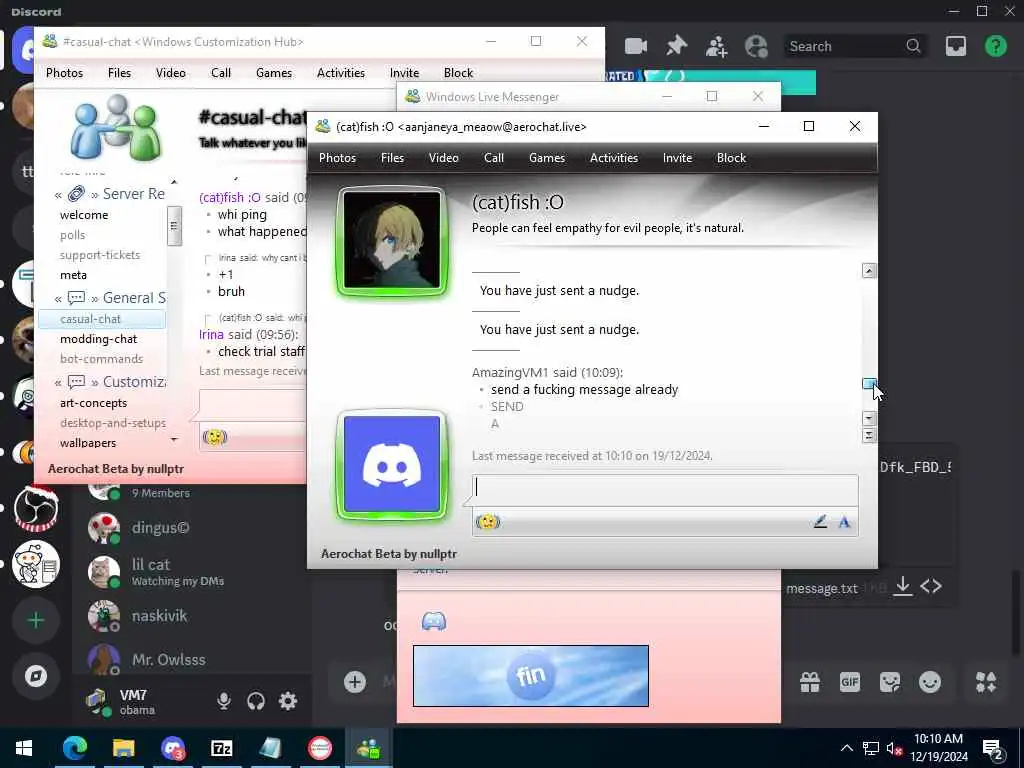View message.txt code preview

pos(931,586)
